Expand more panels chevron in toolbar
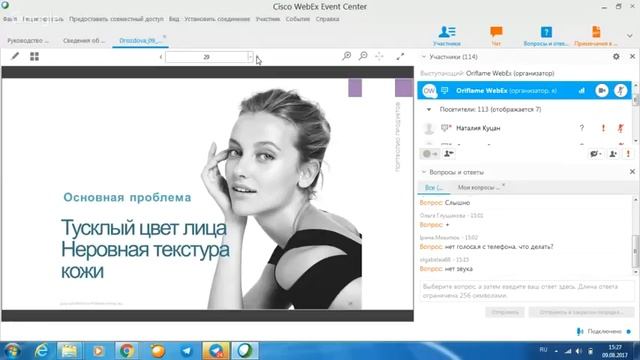 tap(630, 36)
